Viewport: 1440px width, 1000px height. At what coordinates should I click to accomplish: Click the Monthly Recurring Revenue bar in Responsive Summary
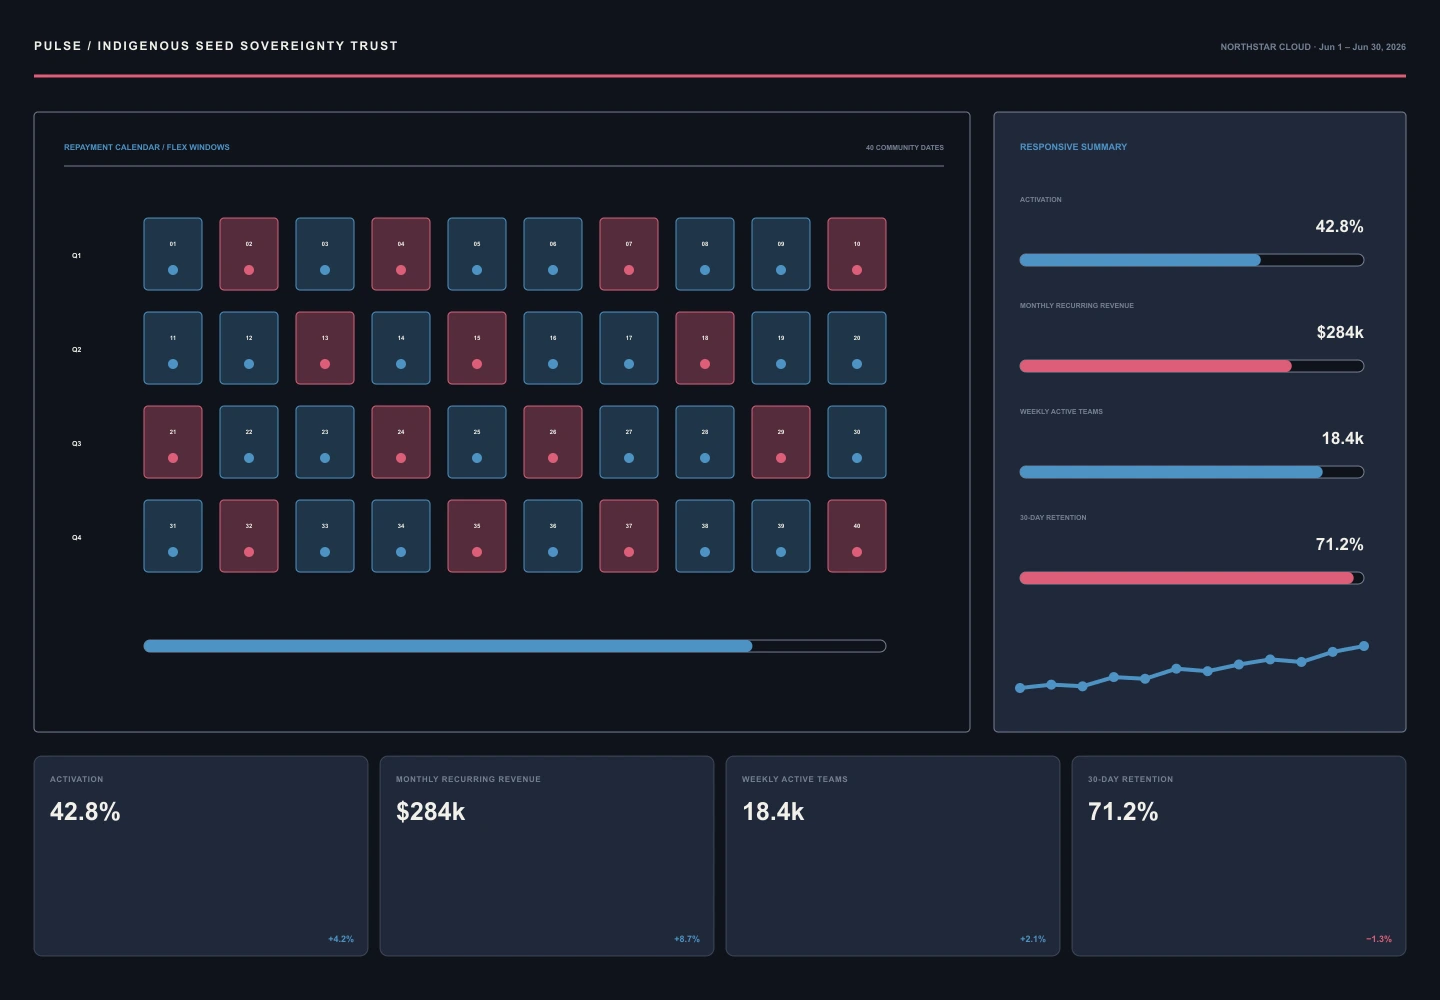[1192, 366]
